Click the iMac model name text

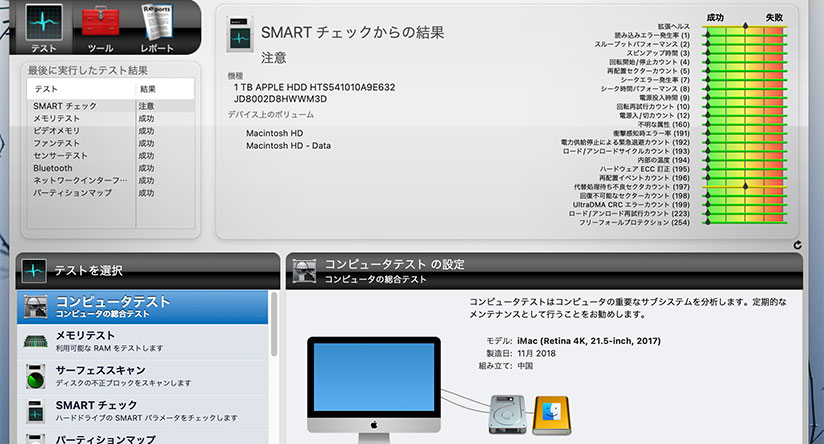point(589,341)
